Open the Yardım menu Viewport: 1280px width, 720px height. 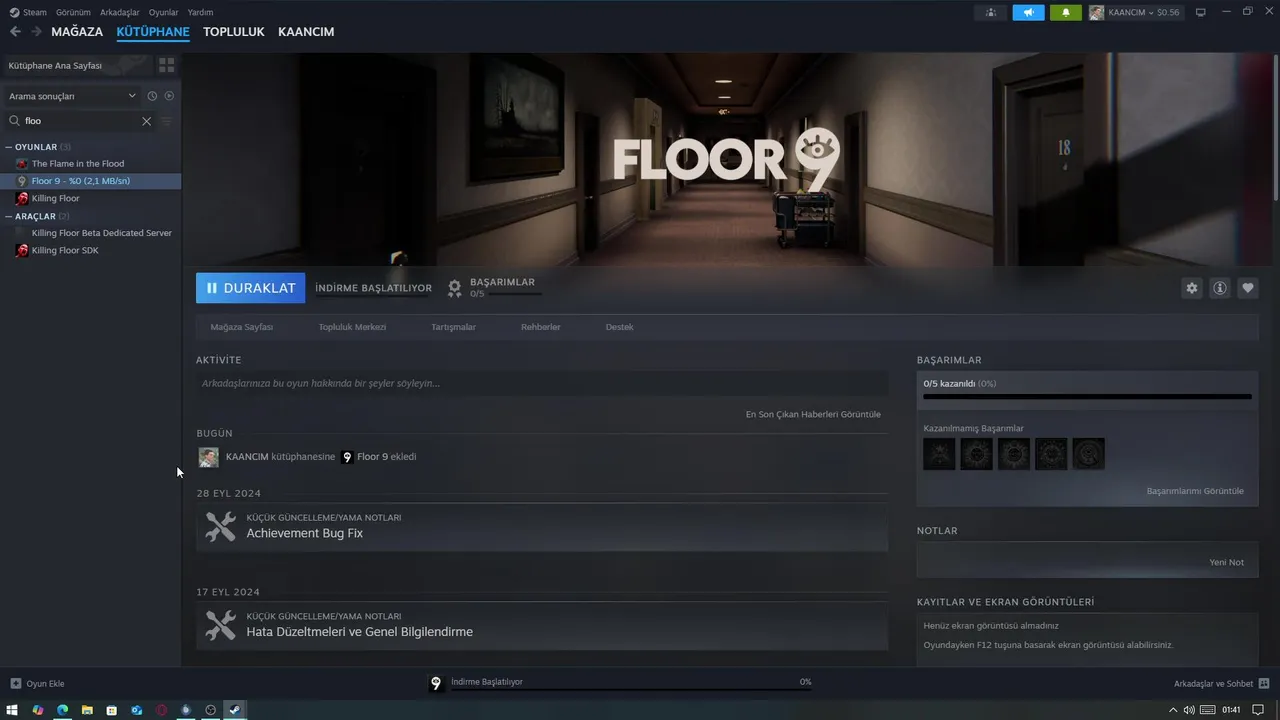(x=200, y=12)
